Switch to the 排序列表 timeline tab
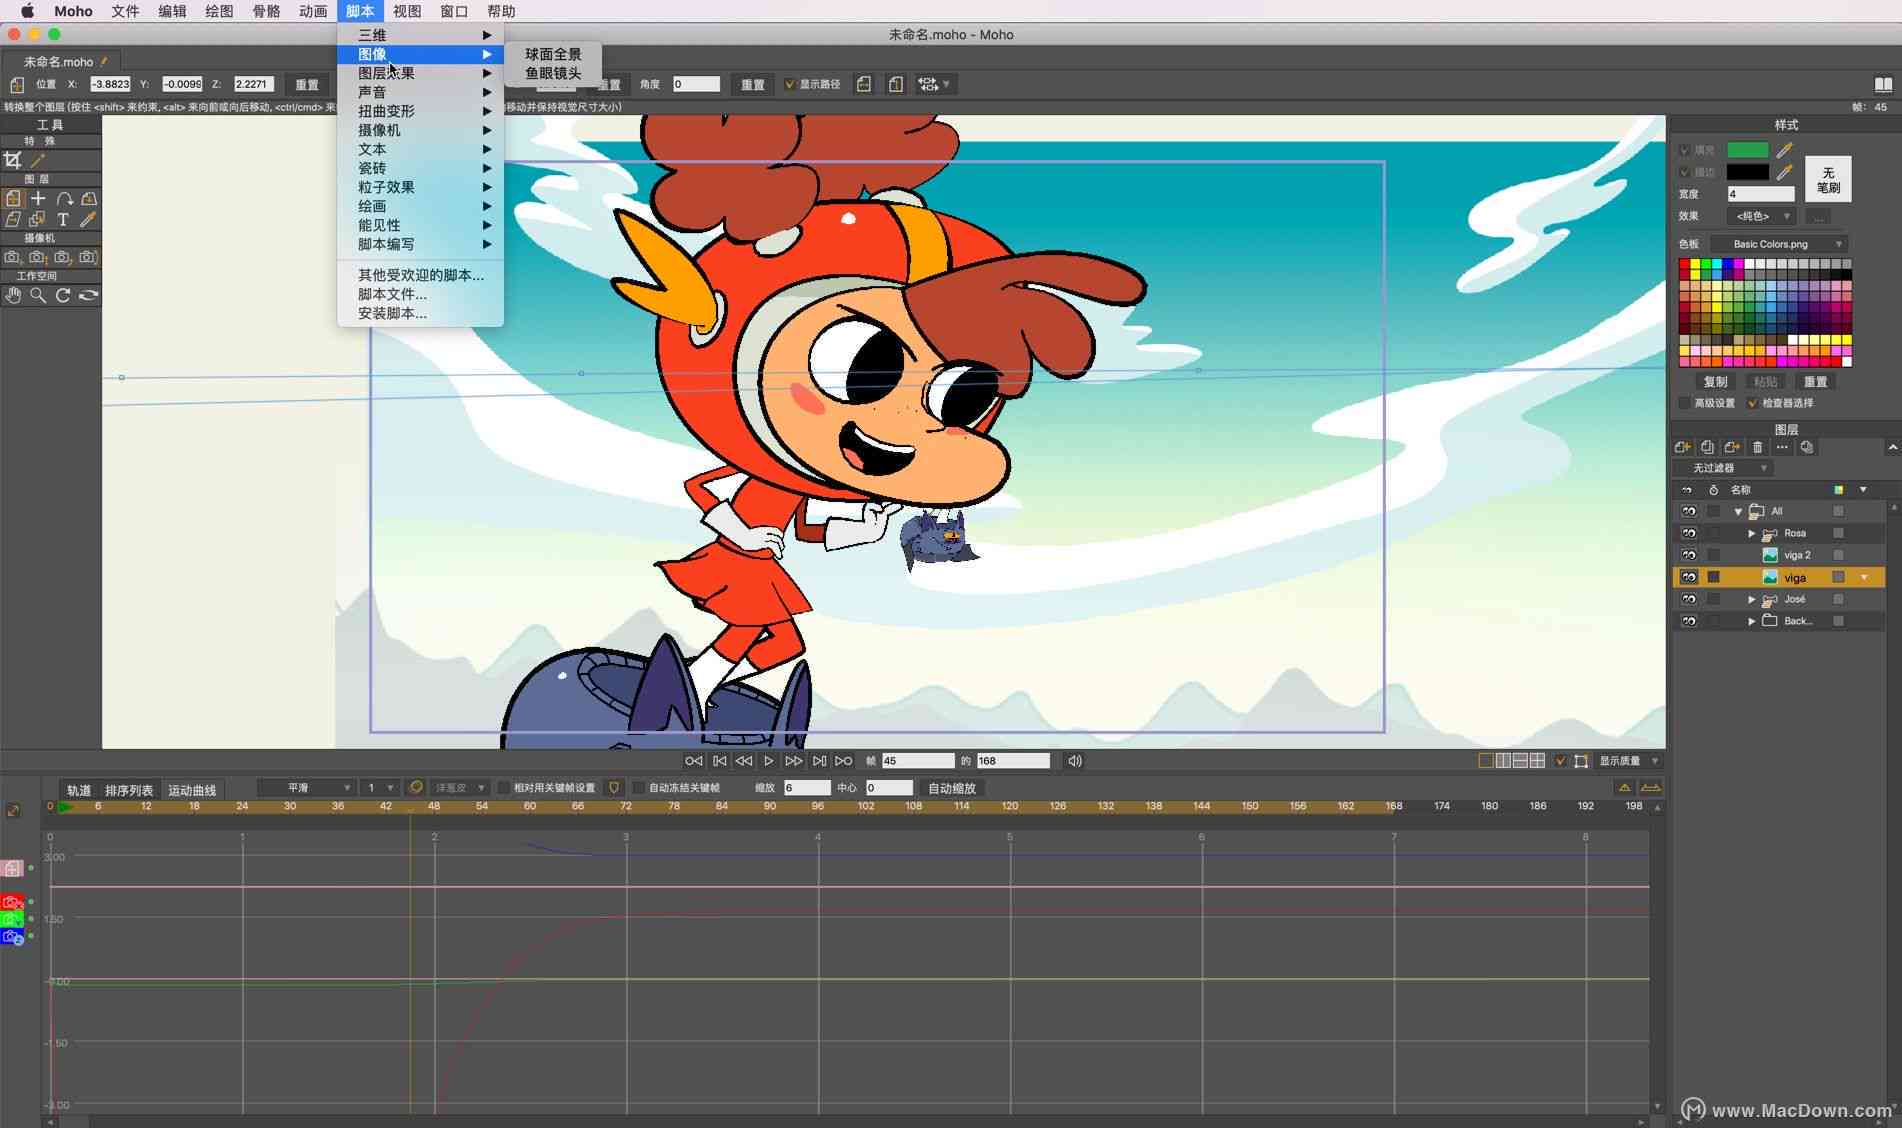Viewport: 1902px width, 1128px height. click(129, 790)
